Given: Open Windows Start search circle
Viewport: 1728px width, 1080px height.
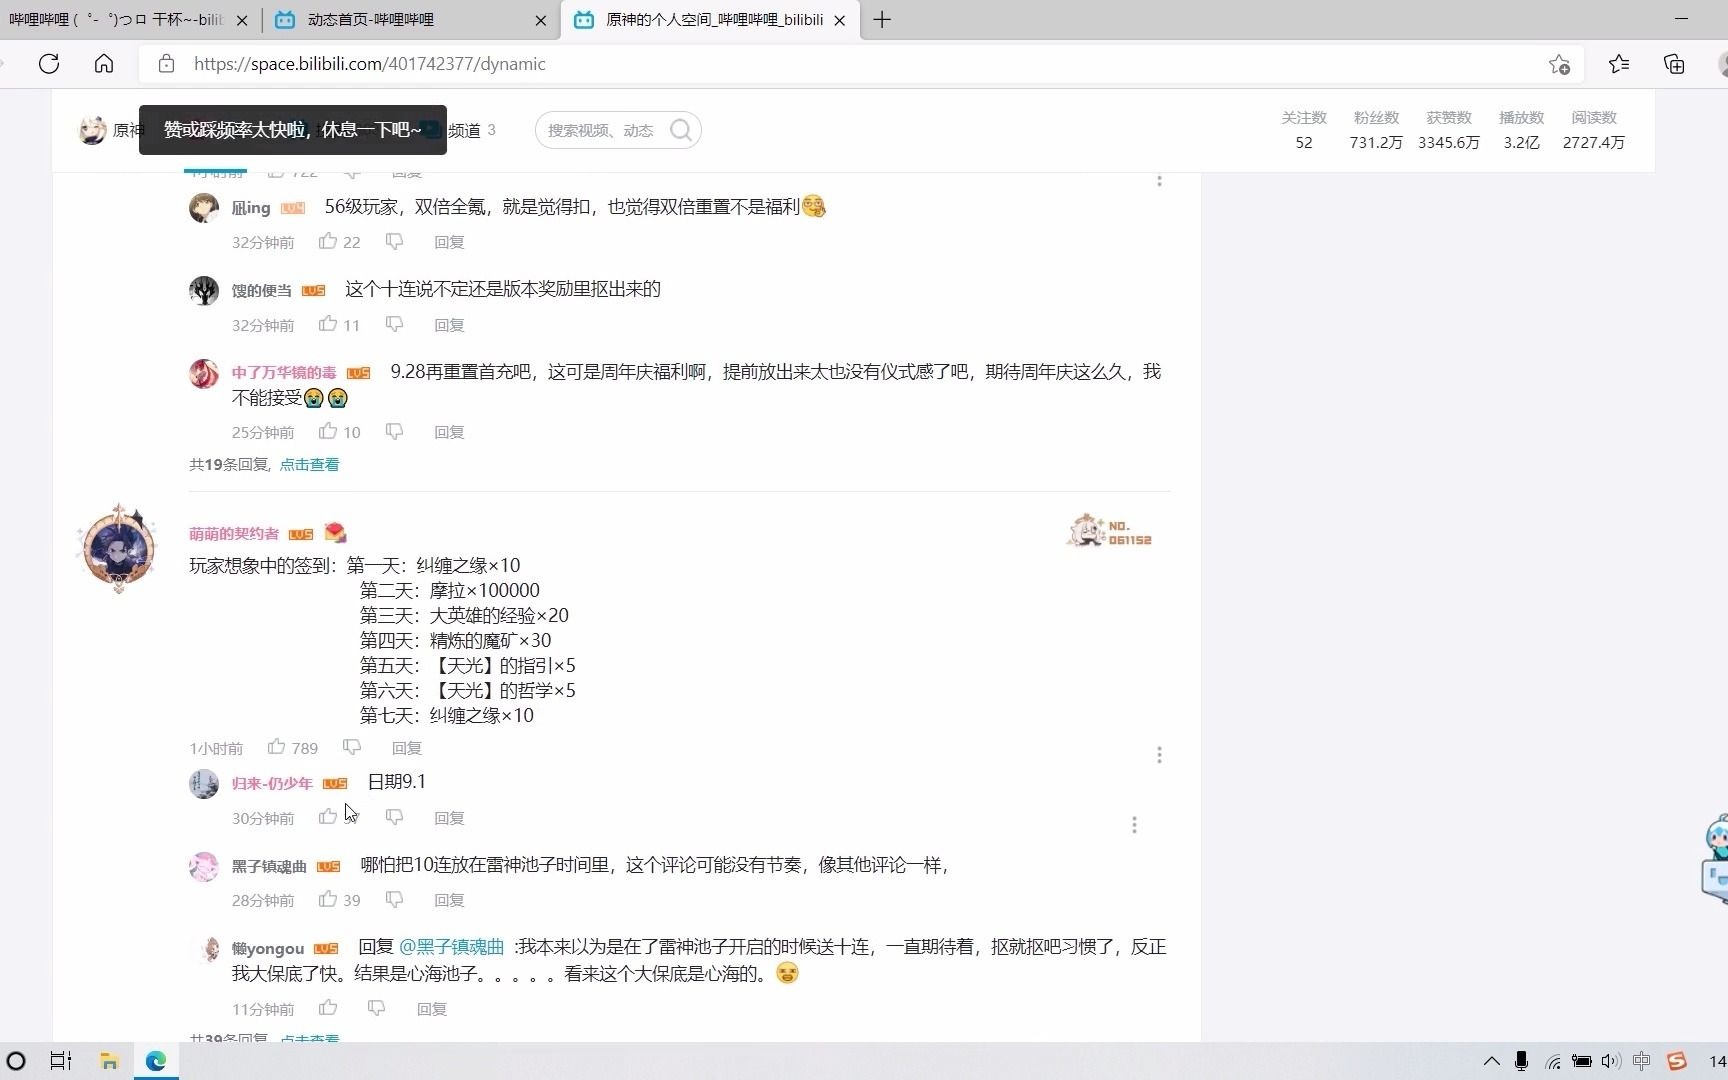Looking at the screenshot, I should point(16,1061).
